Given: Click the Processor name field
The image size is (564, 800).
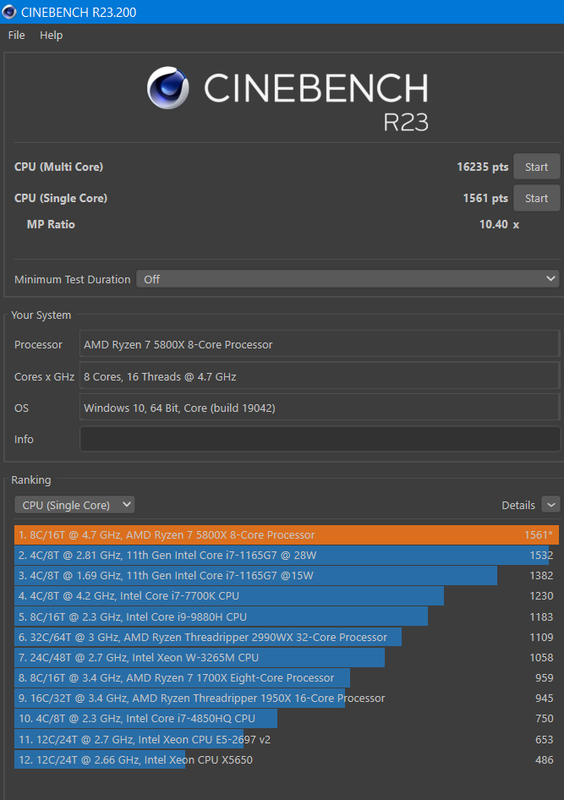Looking at the screenshot, I should coord(320,344).
